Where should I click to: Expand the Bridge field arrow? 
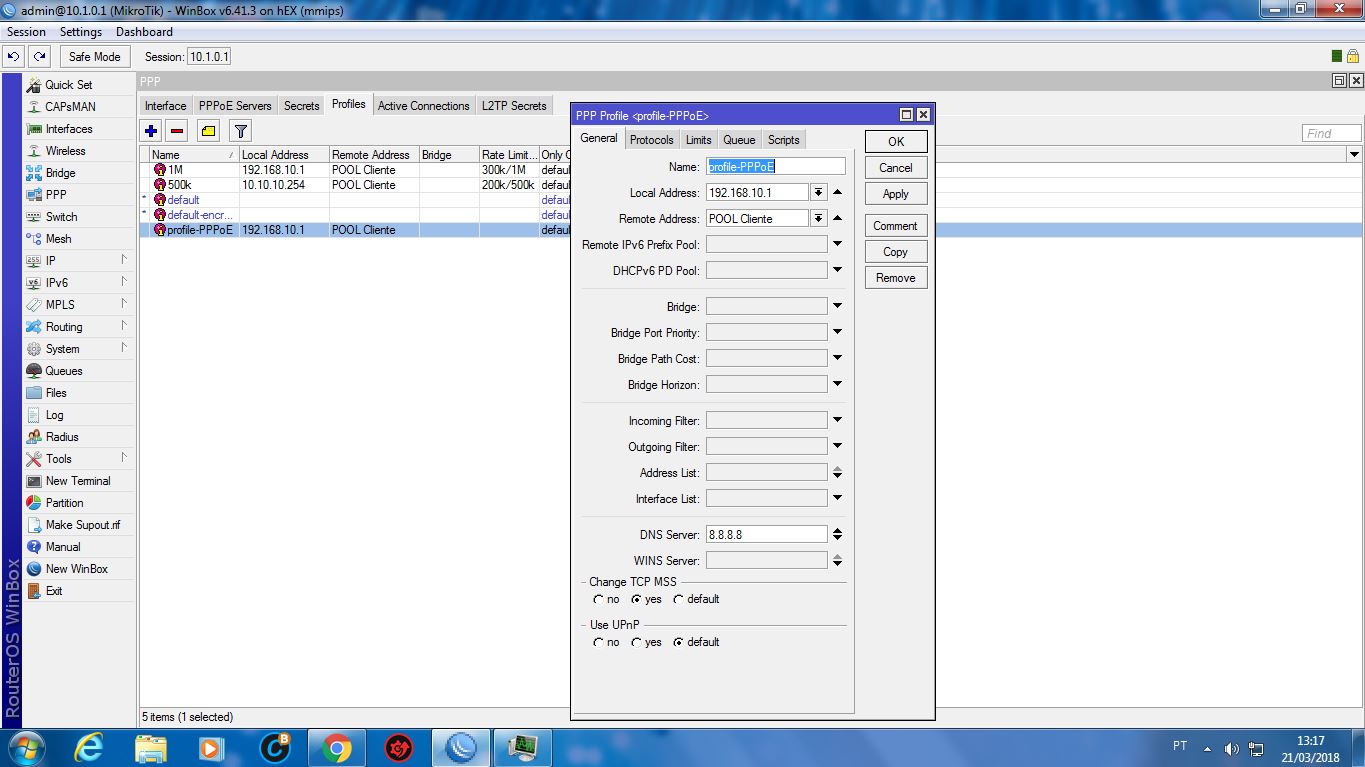tap(837, 306)
